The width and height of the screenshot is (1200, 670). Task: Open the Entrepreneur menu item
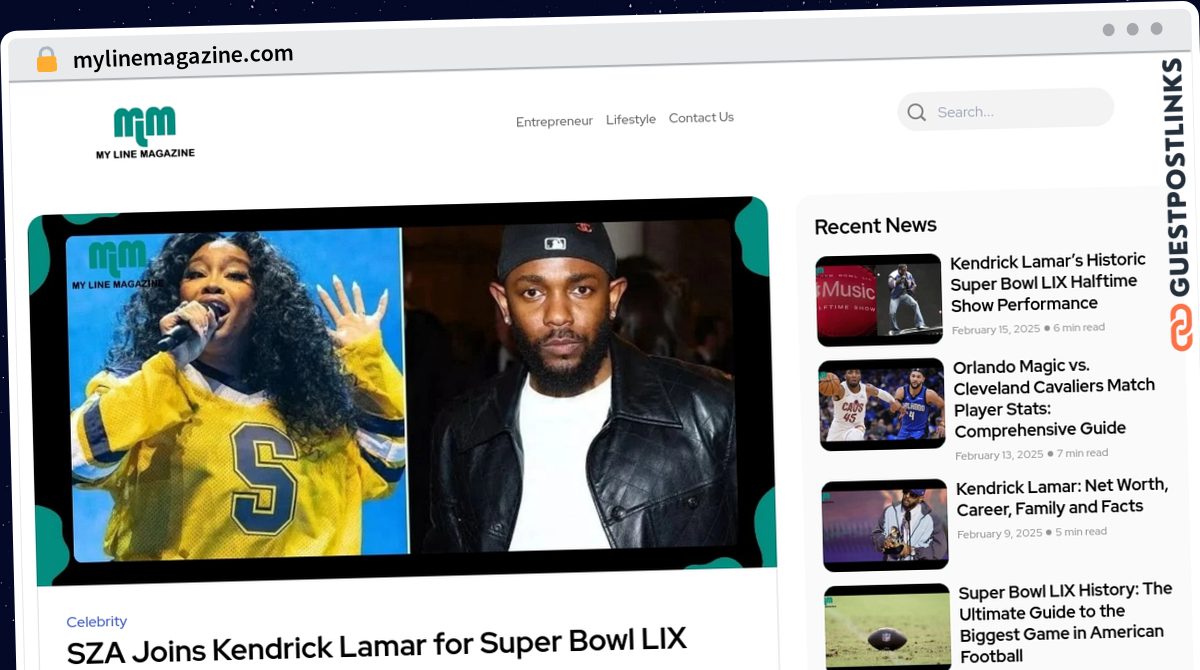coord(554,121)
